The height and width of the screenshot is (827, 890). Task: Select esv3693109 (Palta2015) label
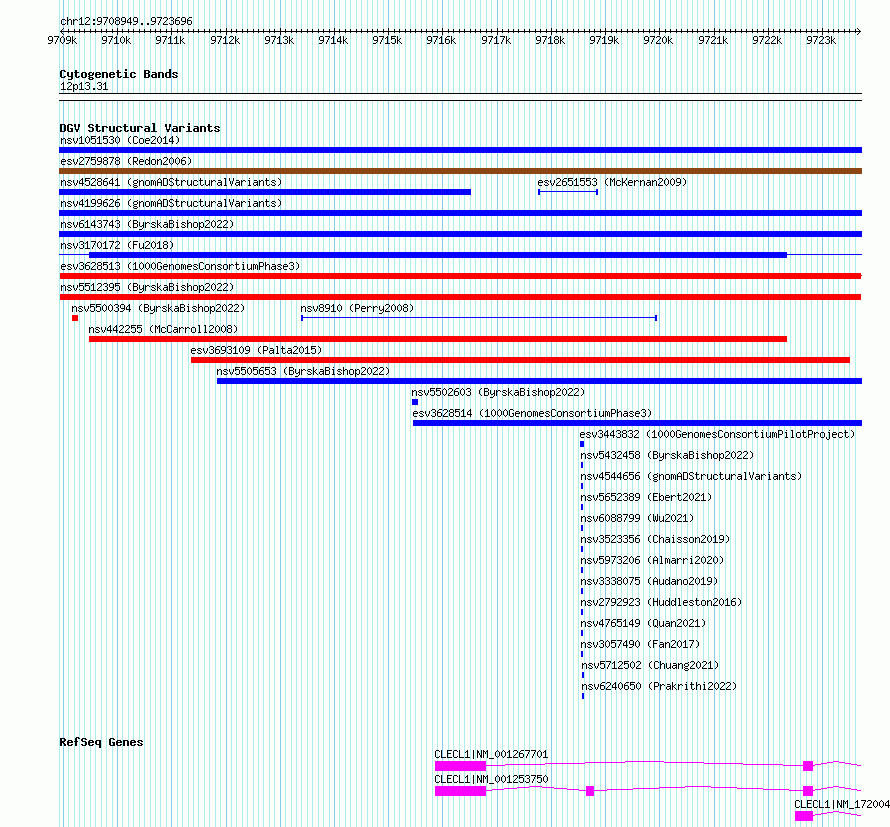[x=256, y=350]
